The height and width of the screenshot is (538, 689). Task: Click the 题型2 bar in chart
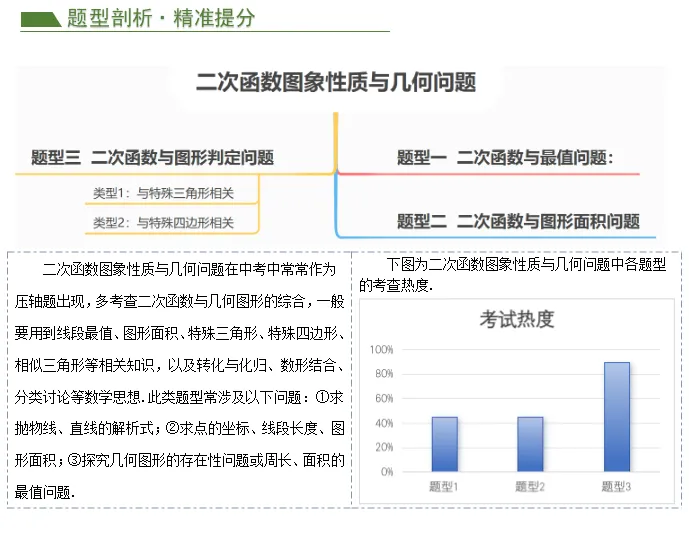tap(530, 444)
